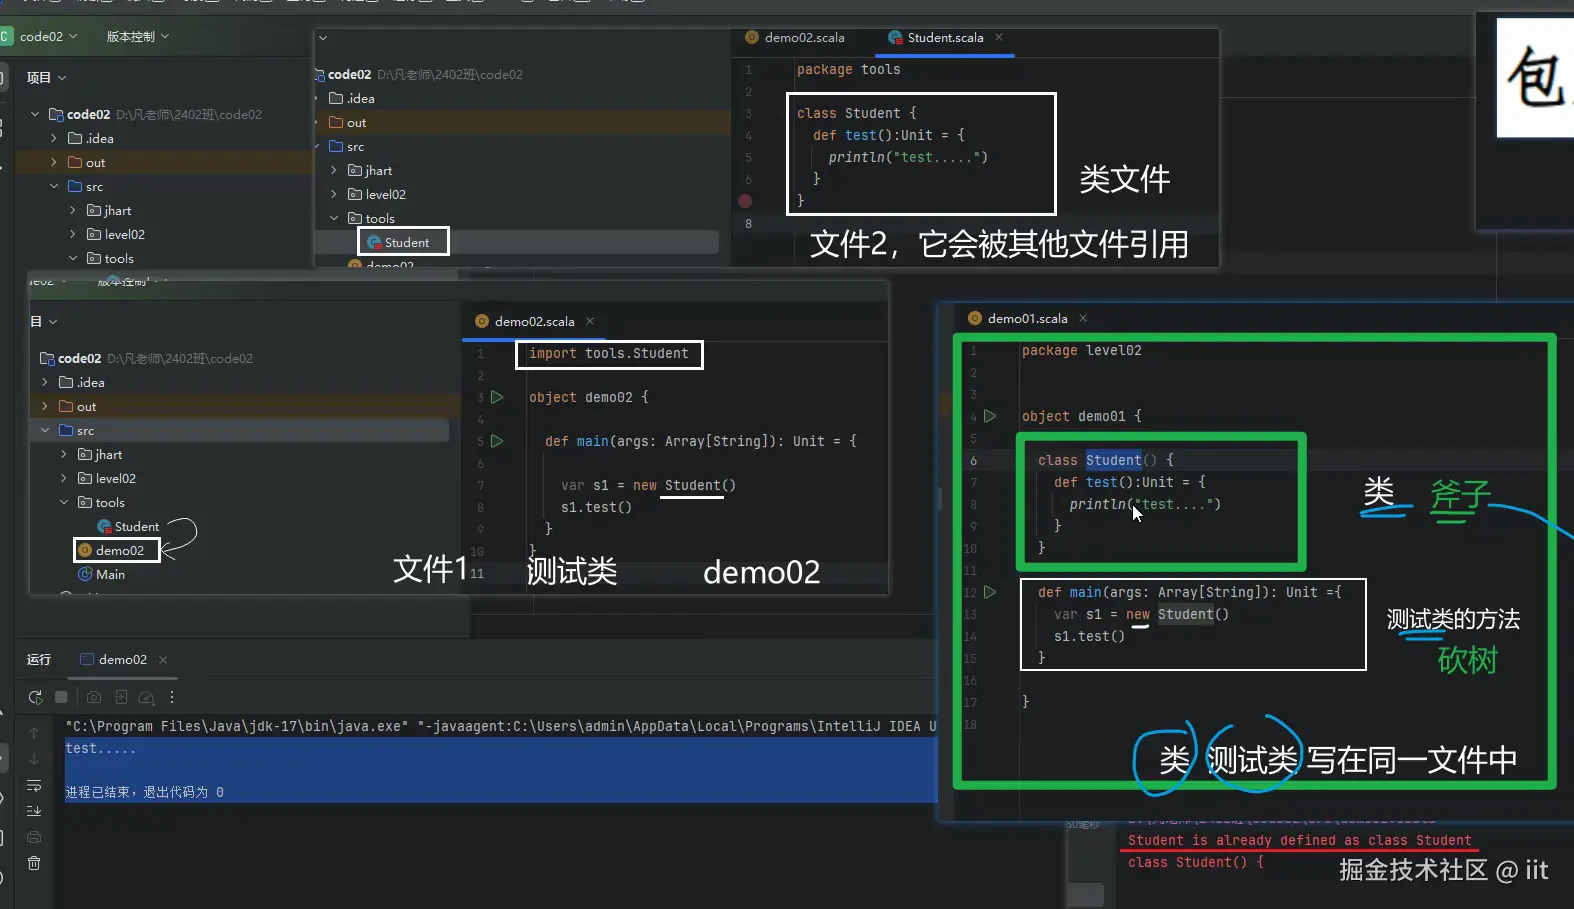The width and height of the screenshot is (1574, 909).
Task: Select level02 package in Student.scala snapshot tree
Action: pos(377,194)
